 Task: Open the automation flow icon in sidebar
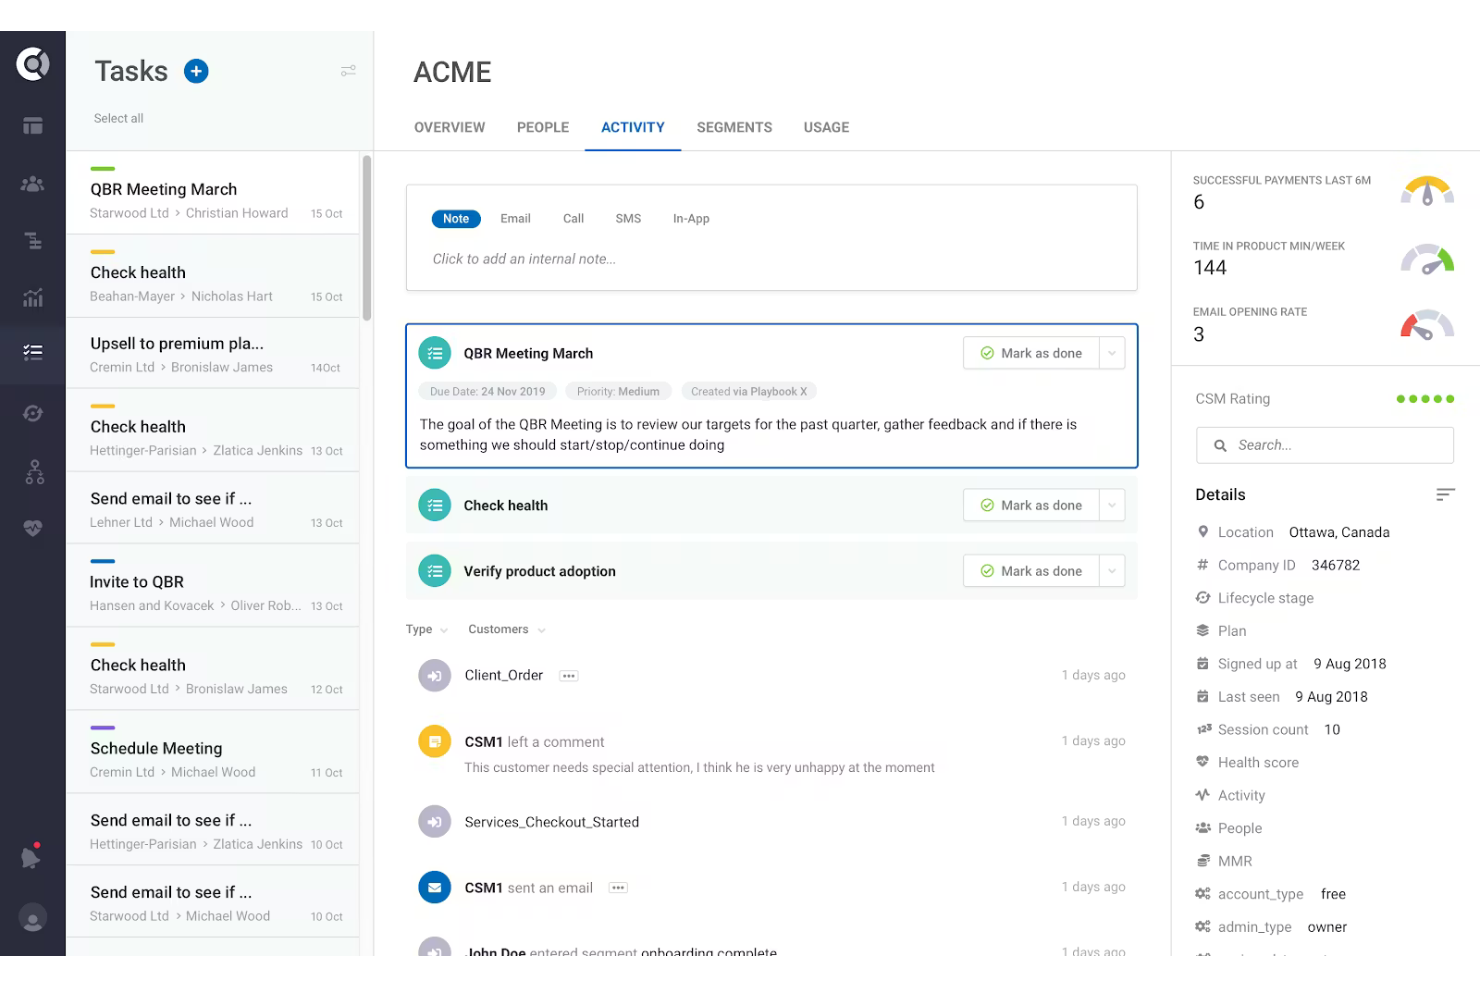point(33,412)
